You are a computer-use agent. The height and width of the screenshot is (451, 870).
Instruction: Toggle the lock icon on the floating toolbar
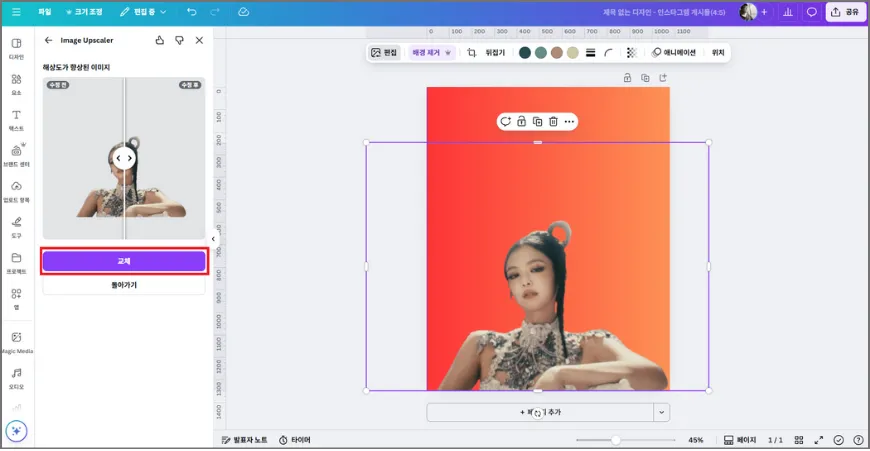[521, 122]
